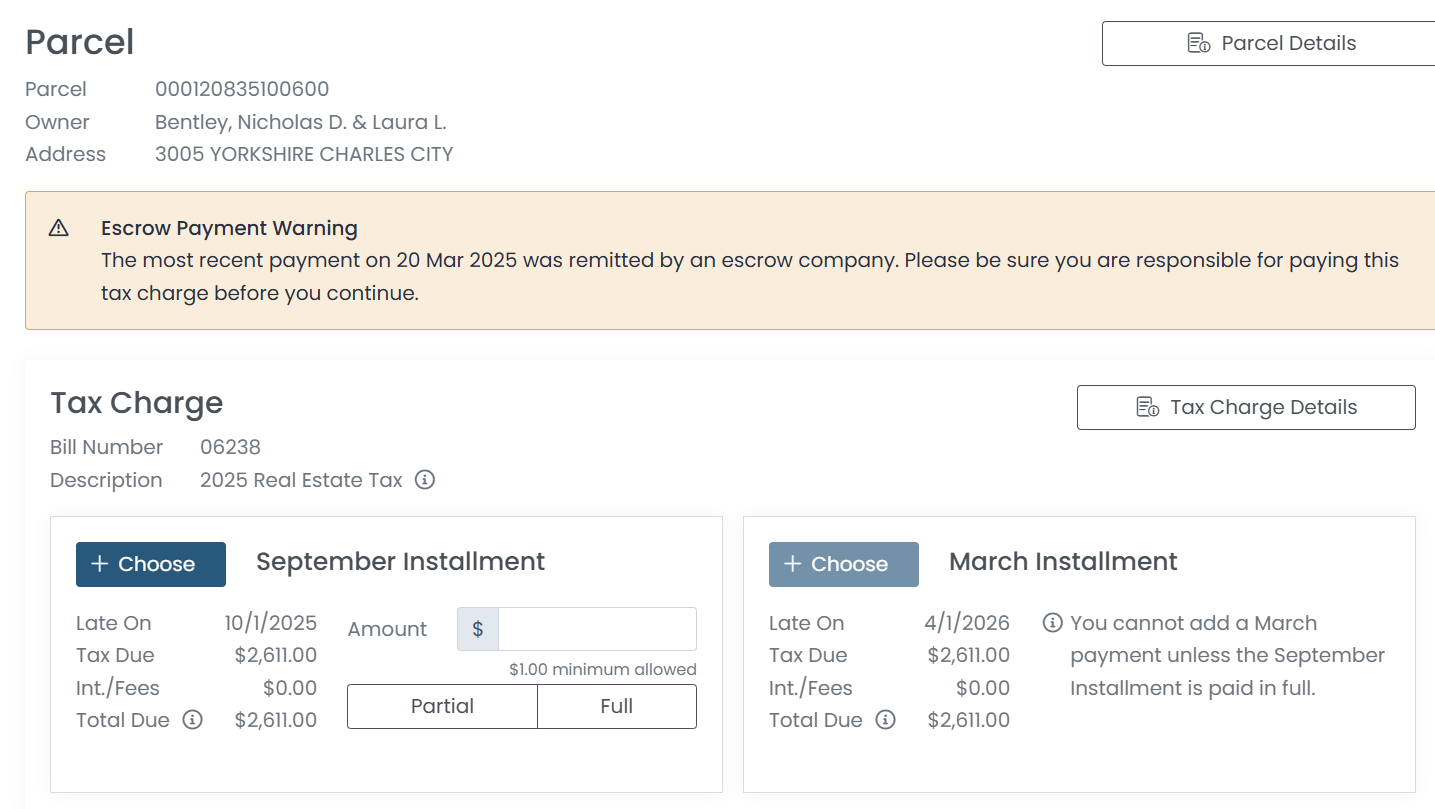Click the Escrow Payment Warning triangle icon
Viewport: 1435px width, 809px height.
[59, 228]
